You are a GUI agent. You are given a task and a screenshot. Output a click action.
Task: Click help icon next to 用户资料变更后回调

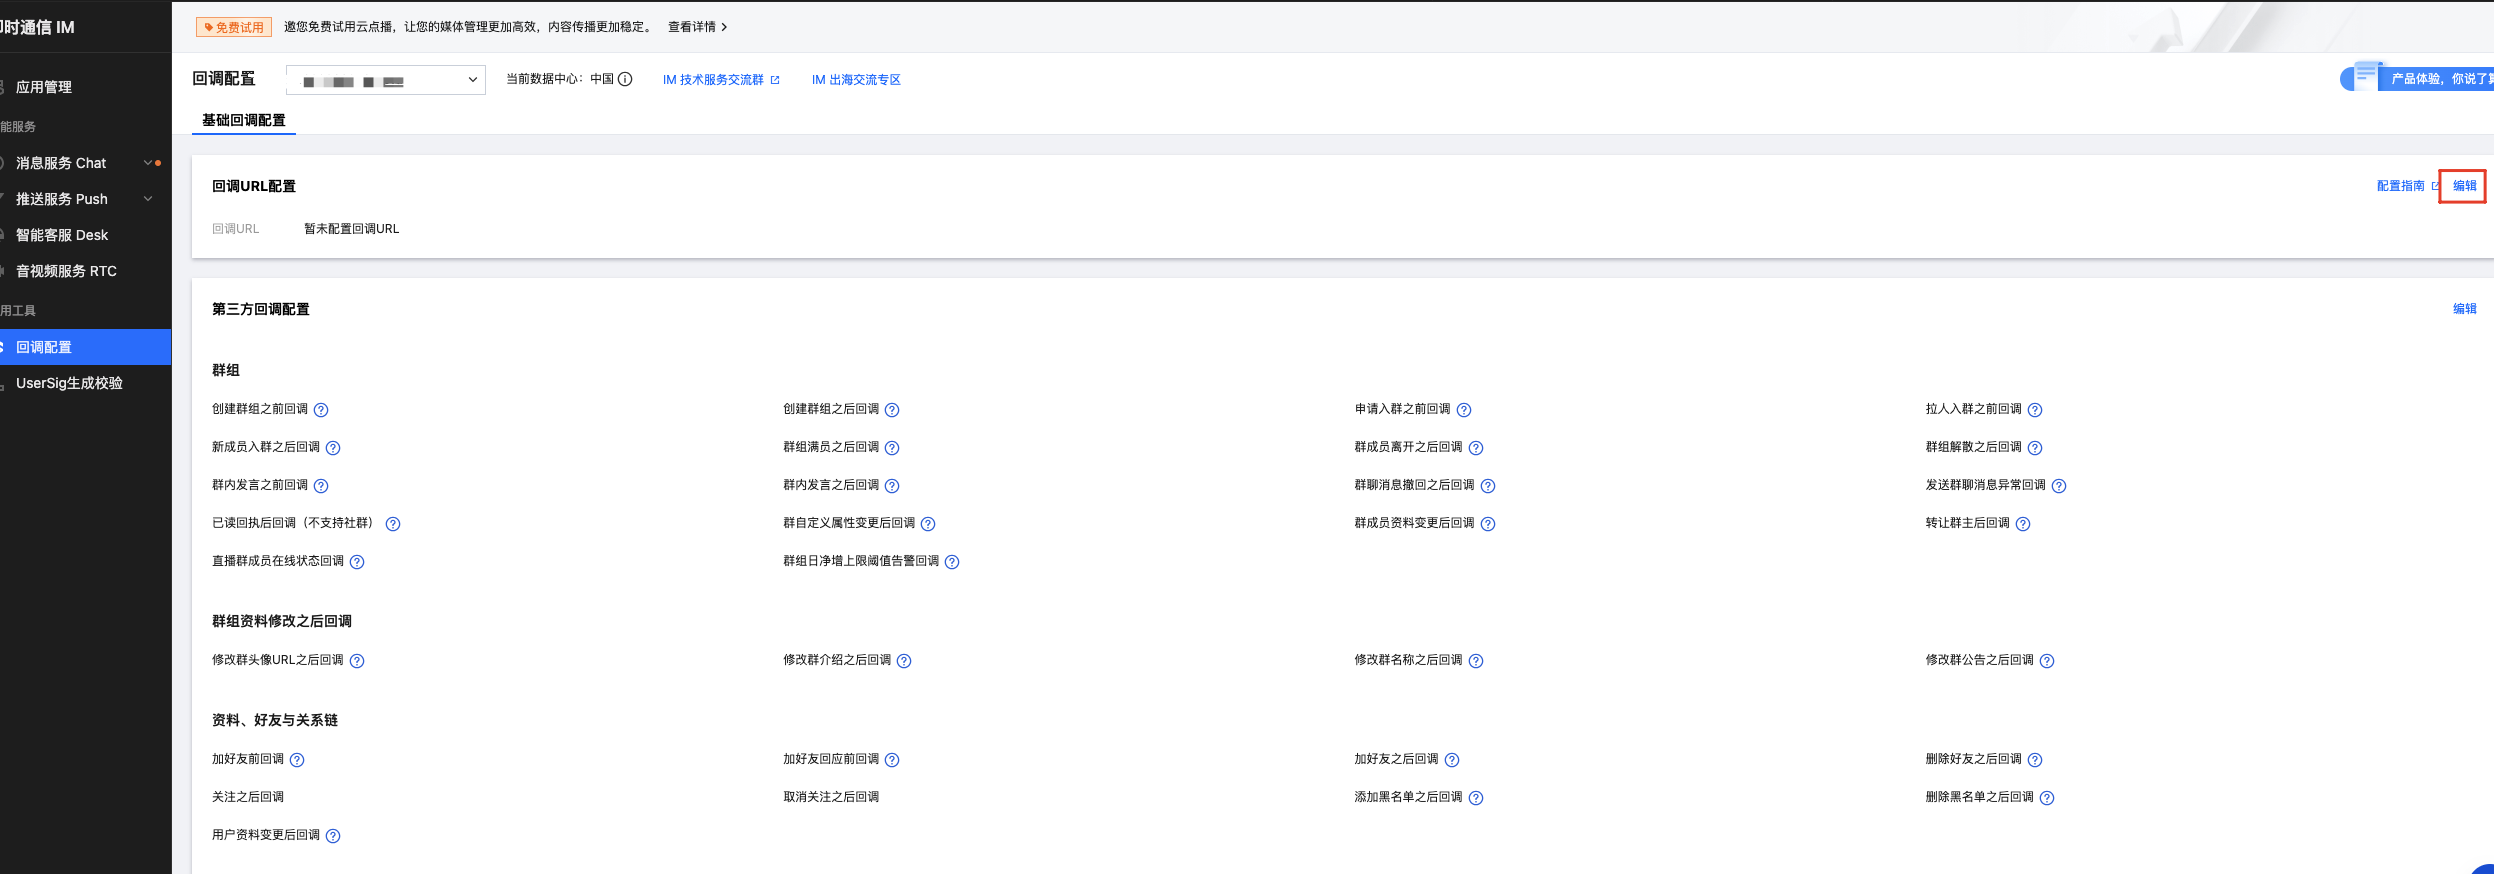(333, 836)
